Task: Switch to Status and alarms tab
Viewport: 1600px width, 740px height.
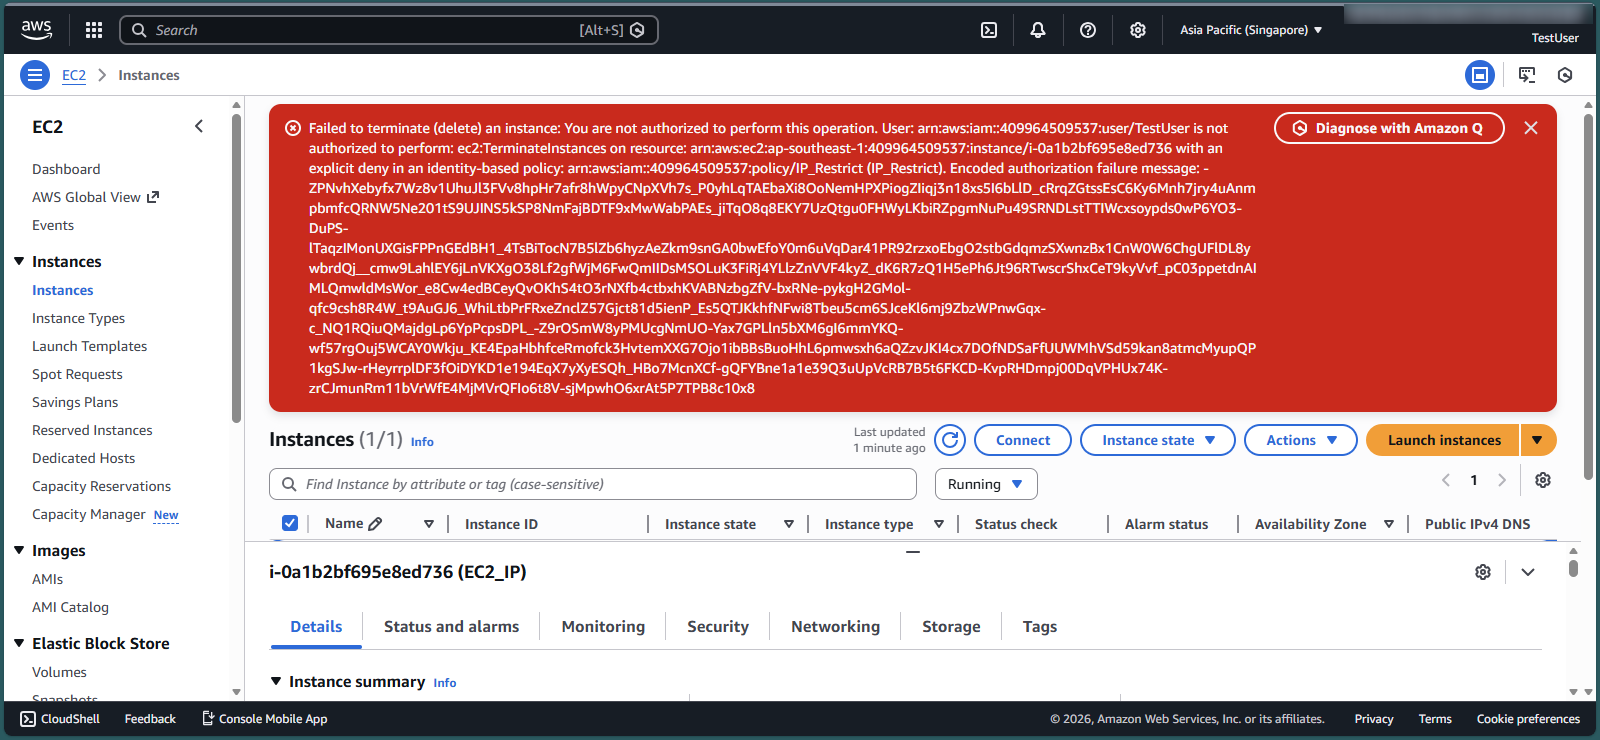Action: 451,626
